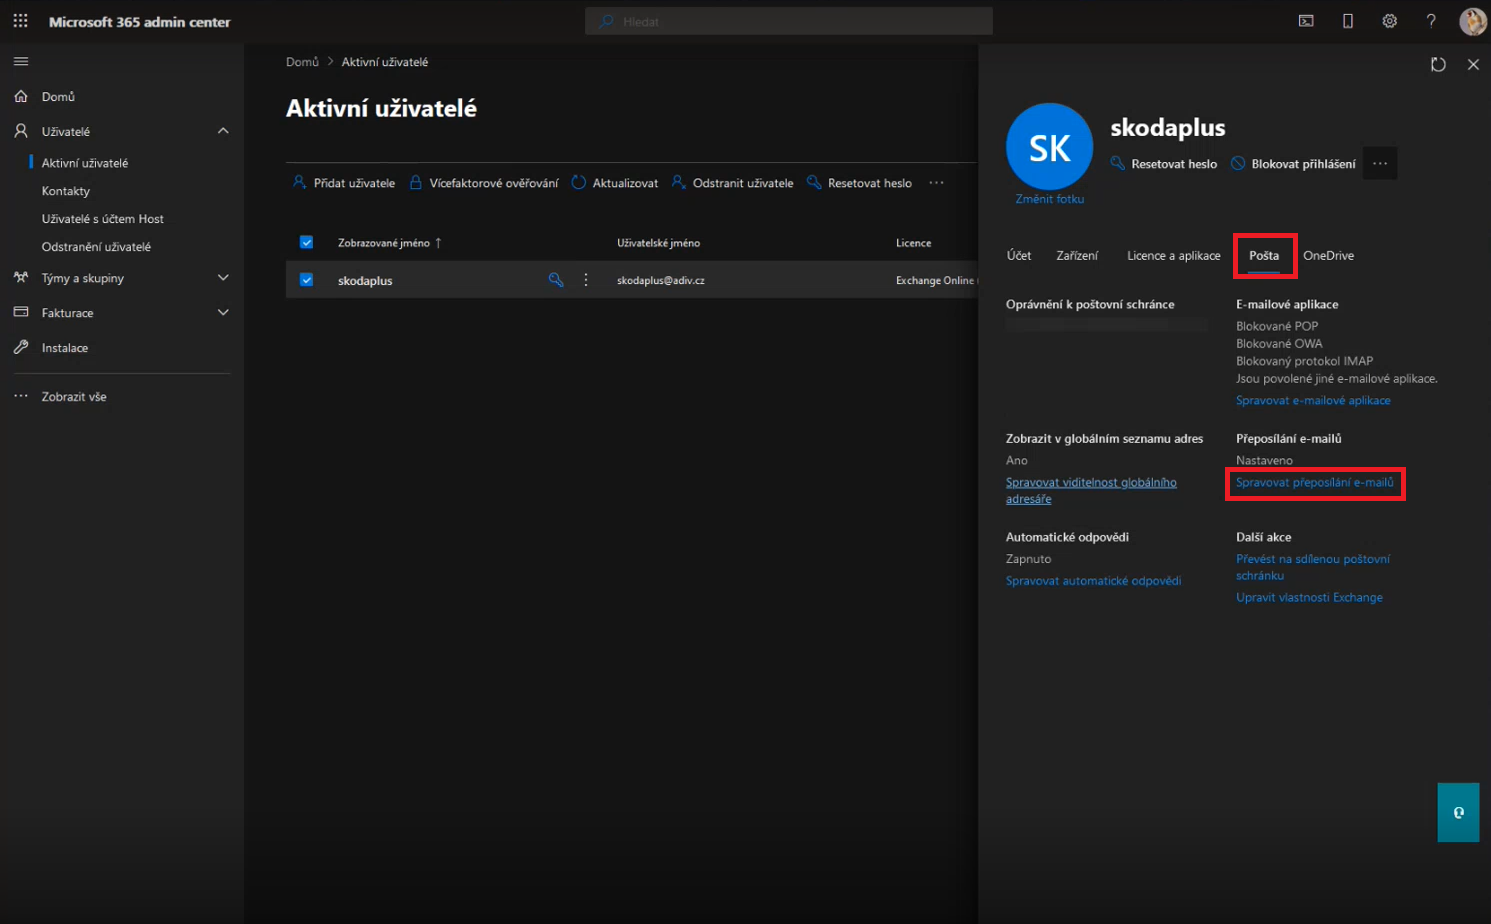The width and height of the screenshot is (1491, 924).
Task: Expand the Týmy a skupiny section
Action: 223,278
